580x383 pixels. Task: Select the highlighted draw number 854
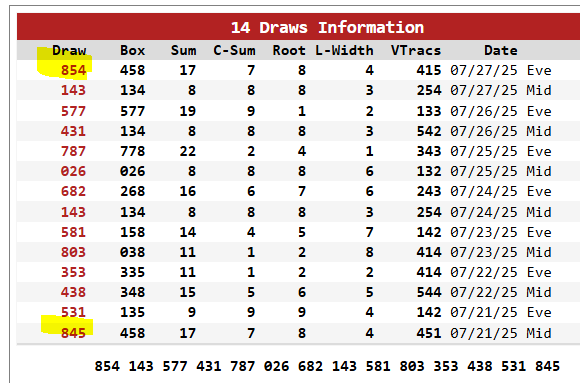point(73,70)
